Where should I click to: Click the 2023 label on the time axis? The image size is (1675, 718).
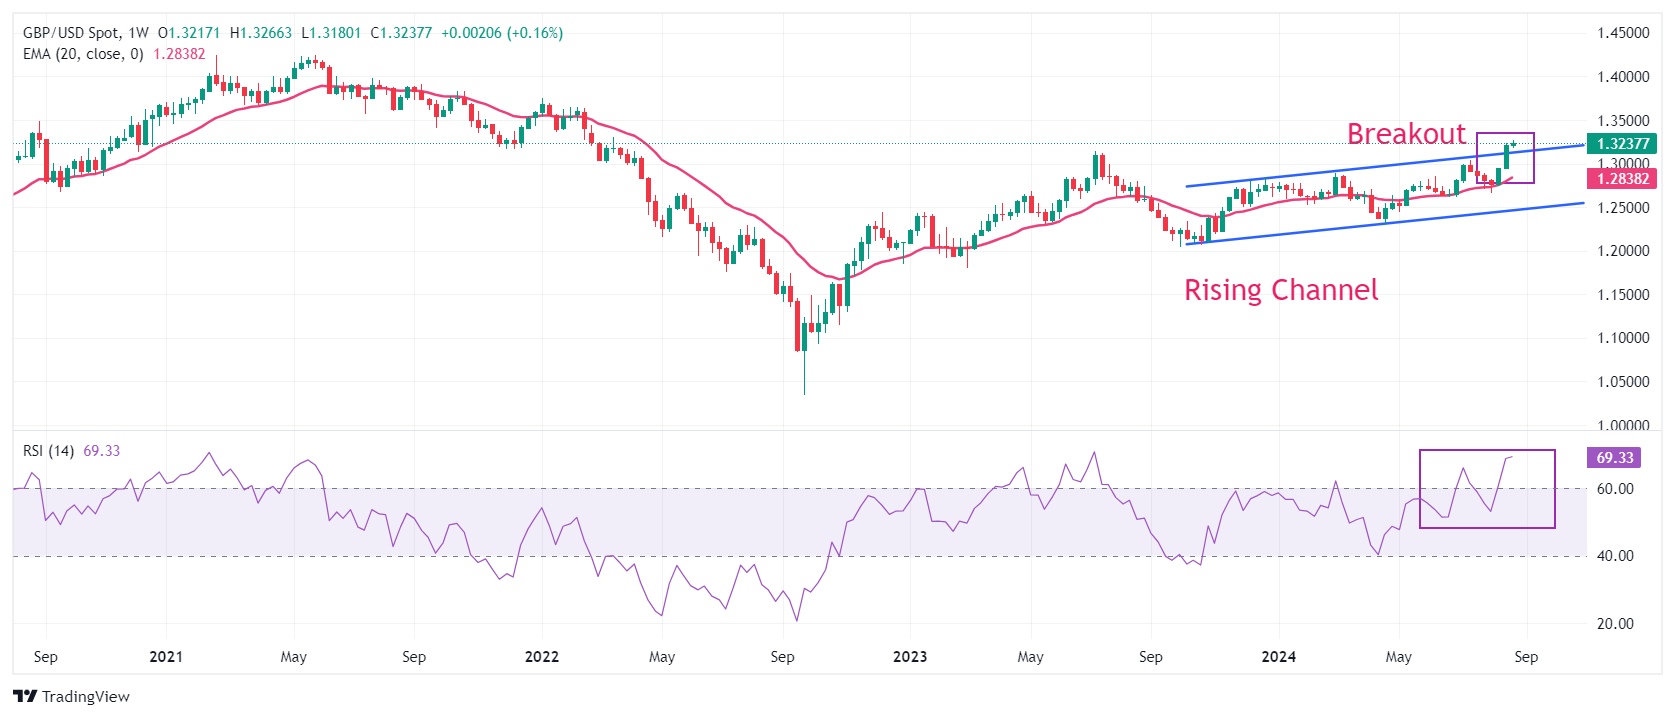click(909, 657)
